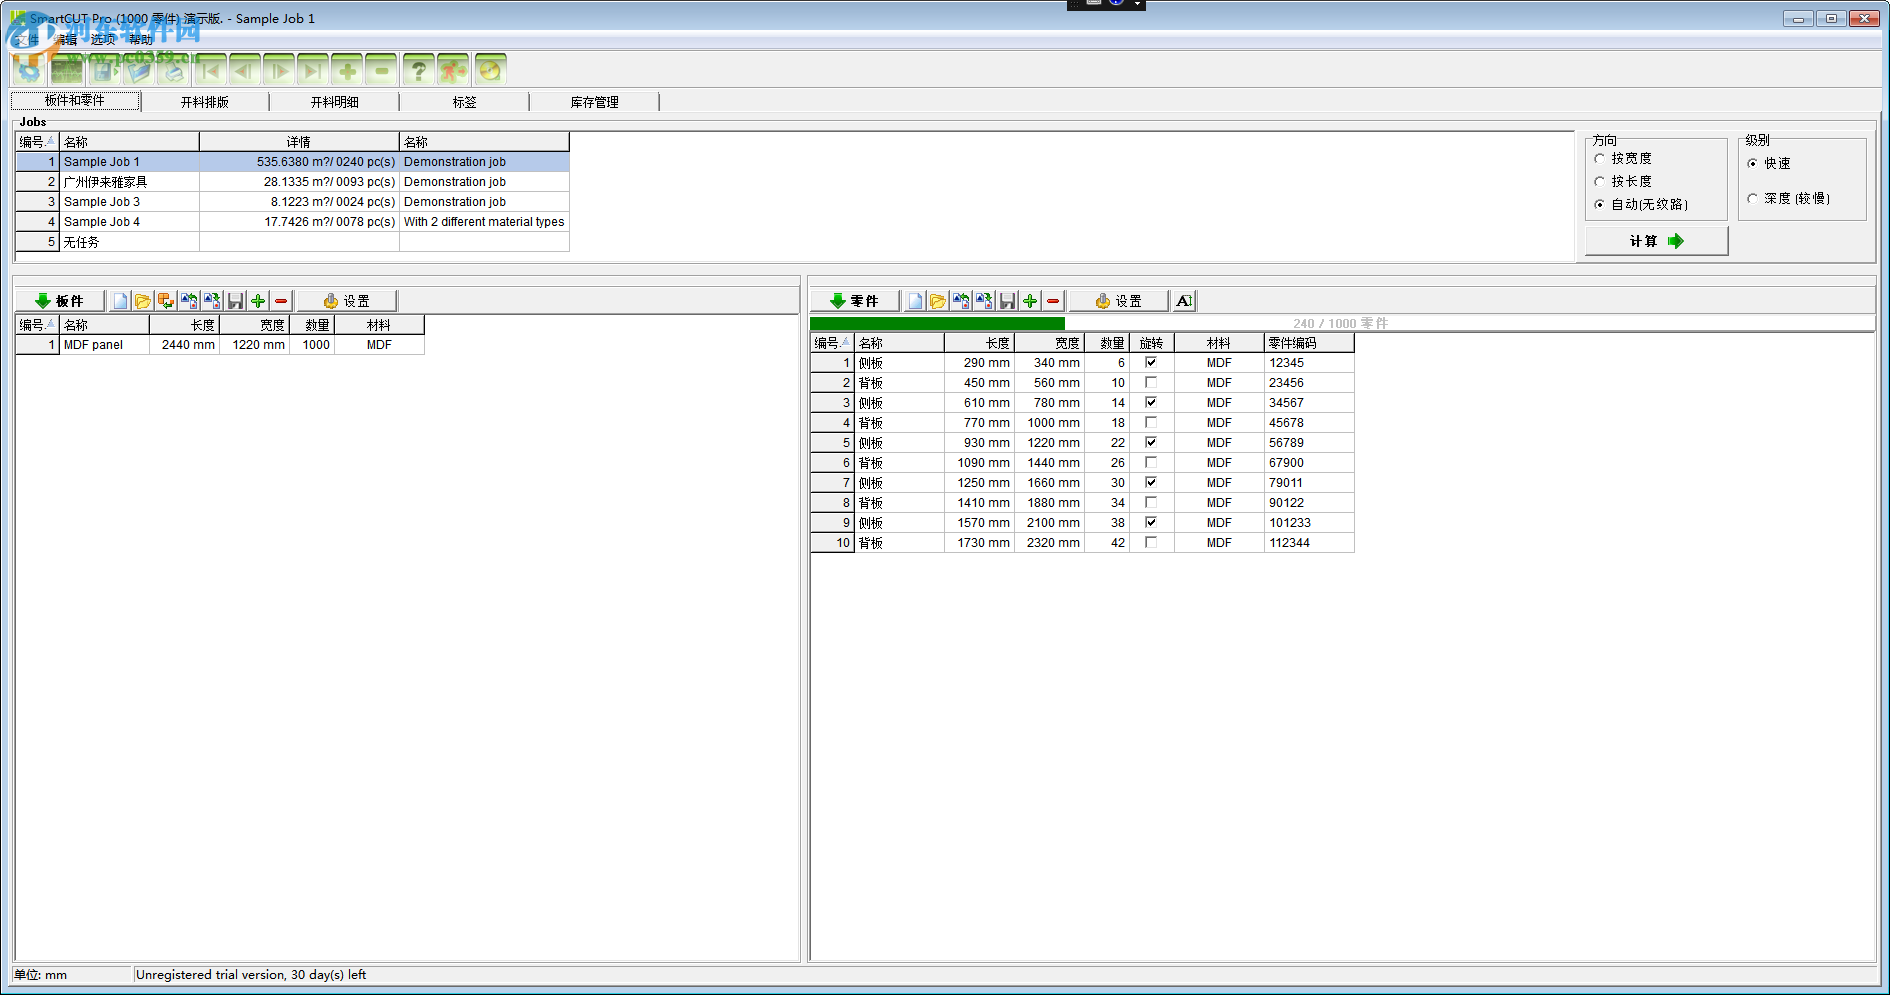1890x995 pixels.
Task: Select 自动(无纹路) direction radio button
Action: pos(1600,205)
